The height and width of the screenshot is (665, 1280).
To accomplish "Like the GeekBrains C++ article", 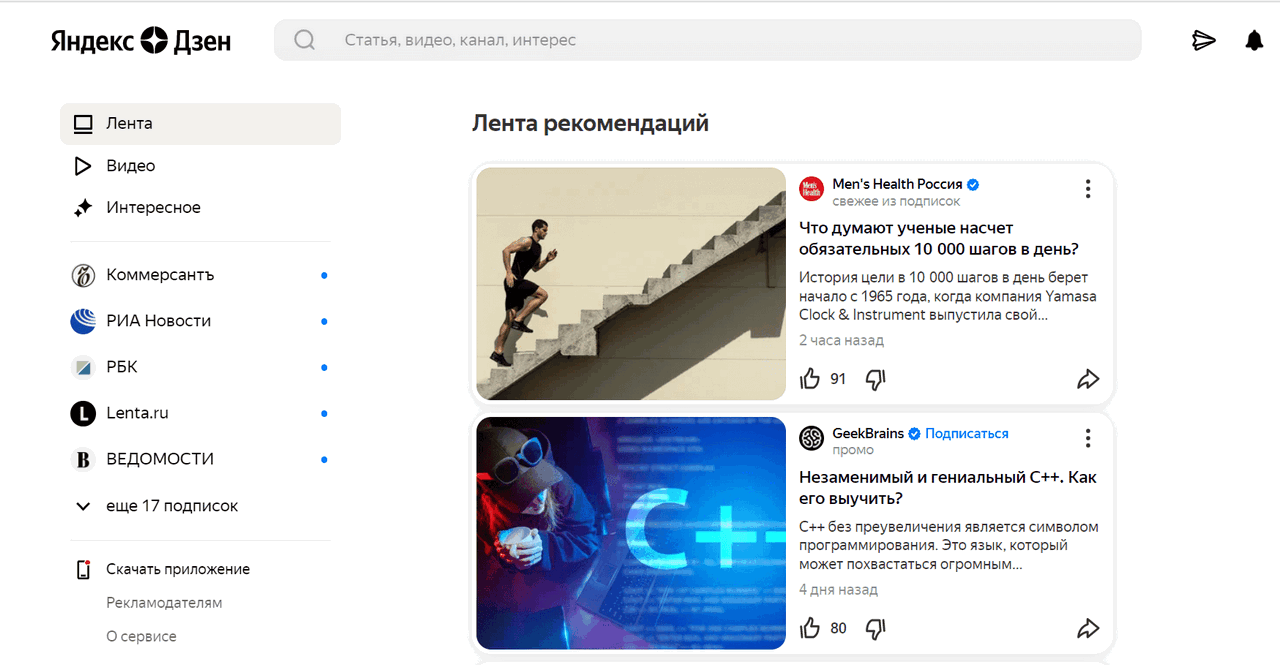I will [810, 628].
